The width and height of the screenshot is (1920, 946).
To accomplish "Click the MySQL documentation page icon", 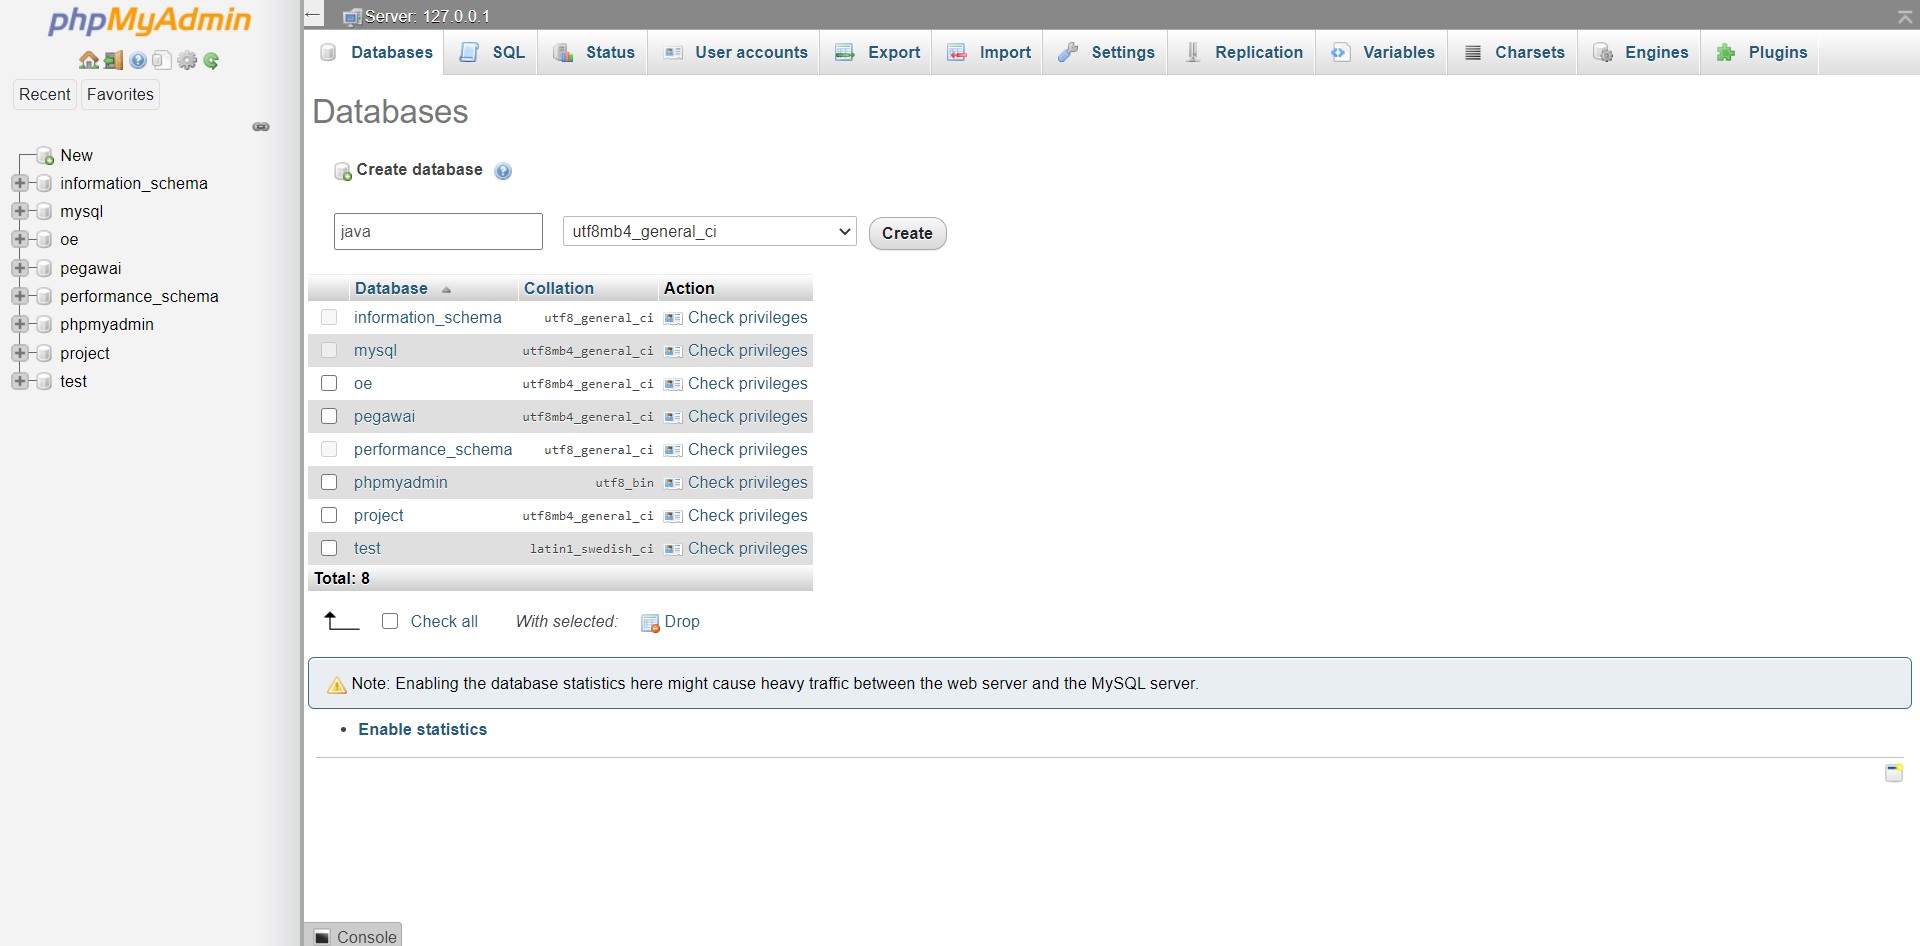I will pyautogui.click(x=161, y=60).
